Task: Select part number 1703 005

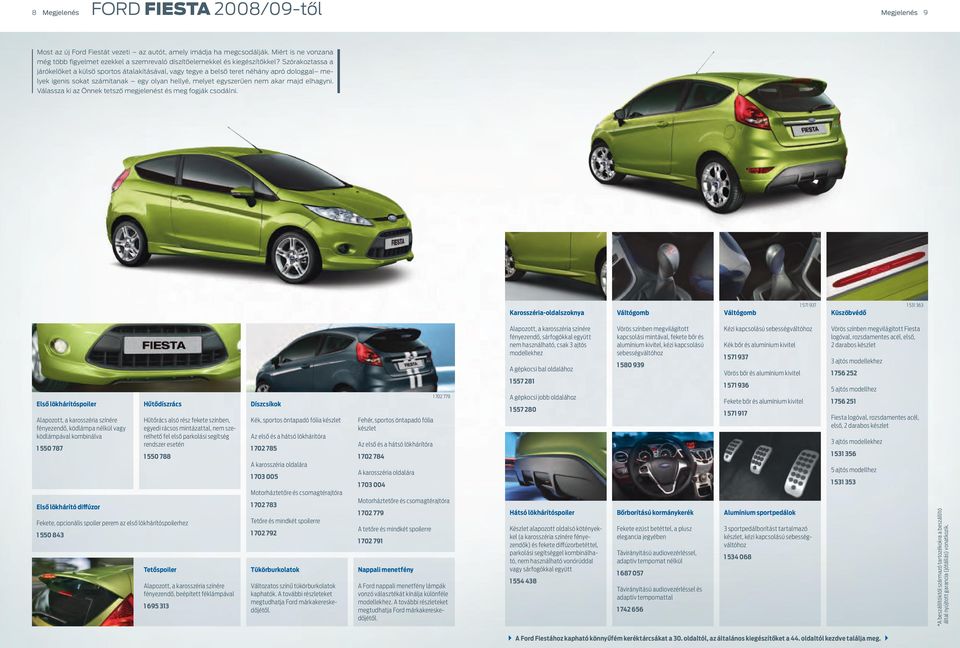Action: click(264, 477)
